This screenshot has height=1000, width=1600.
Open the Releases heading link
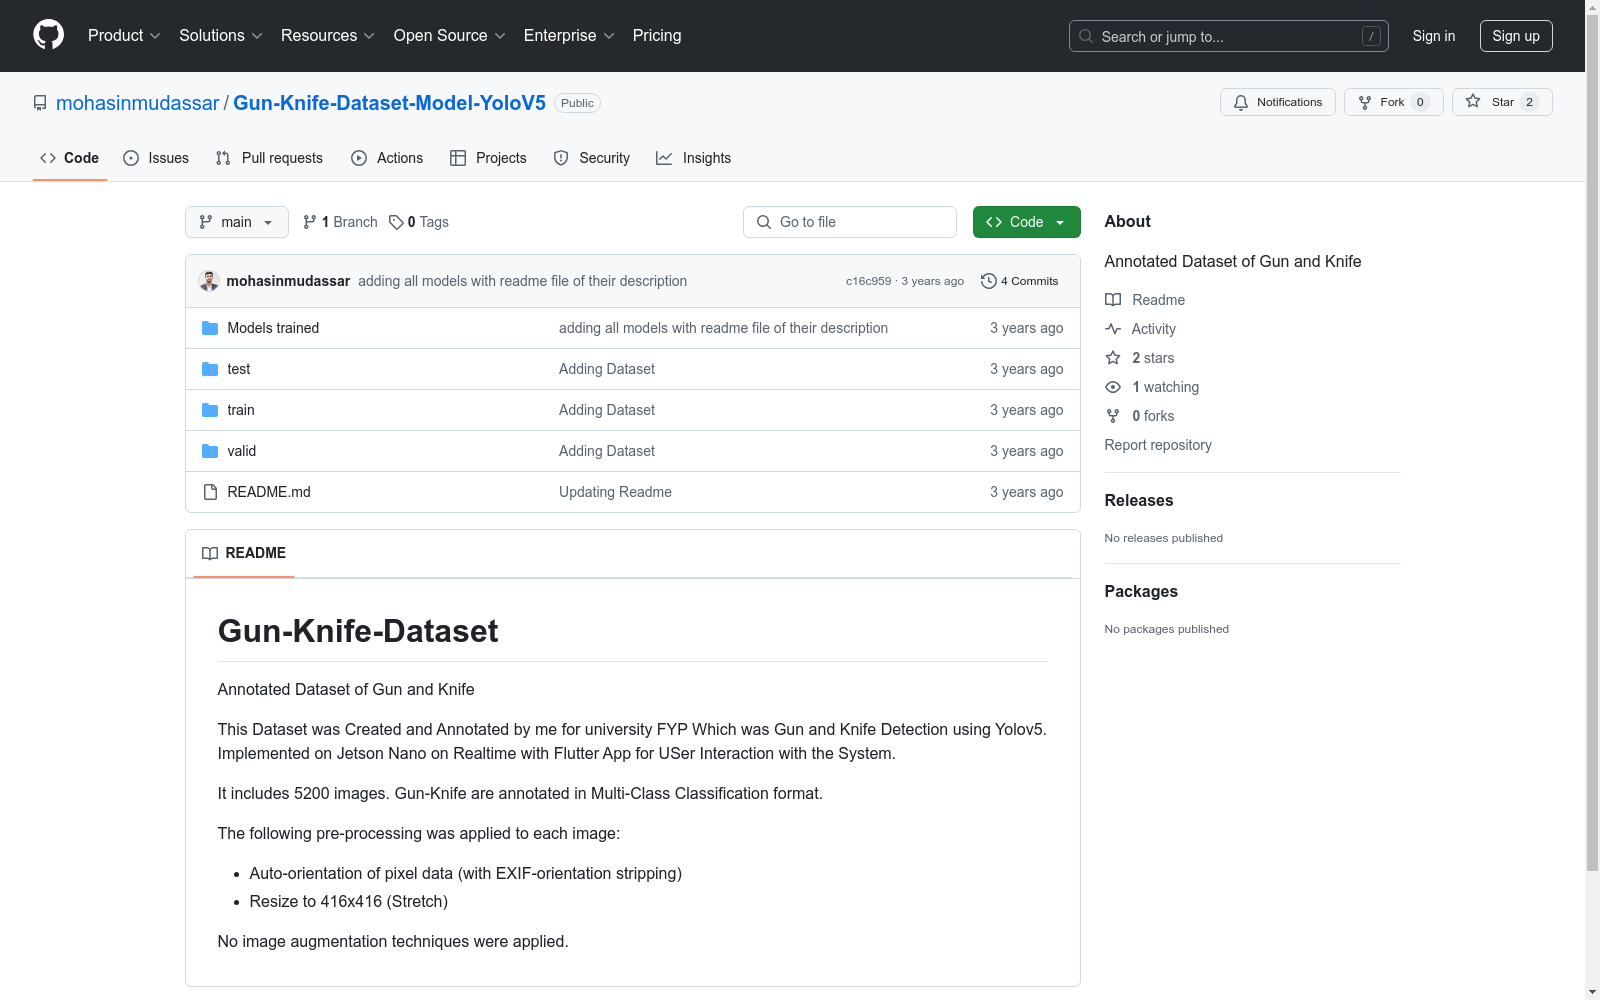(x=1139, y=500)
